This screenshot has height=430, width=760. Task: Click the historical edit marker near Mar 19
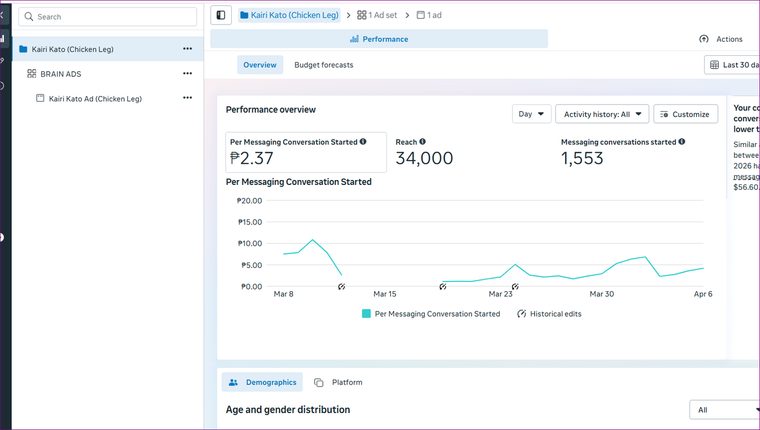click(443, 287)
